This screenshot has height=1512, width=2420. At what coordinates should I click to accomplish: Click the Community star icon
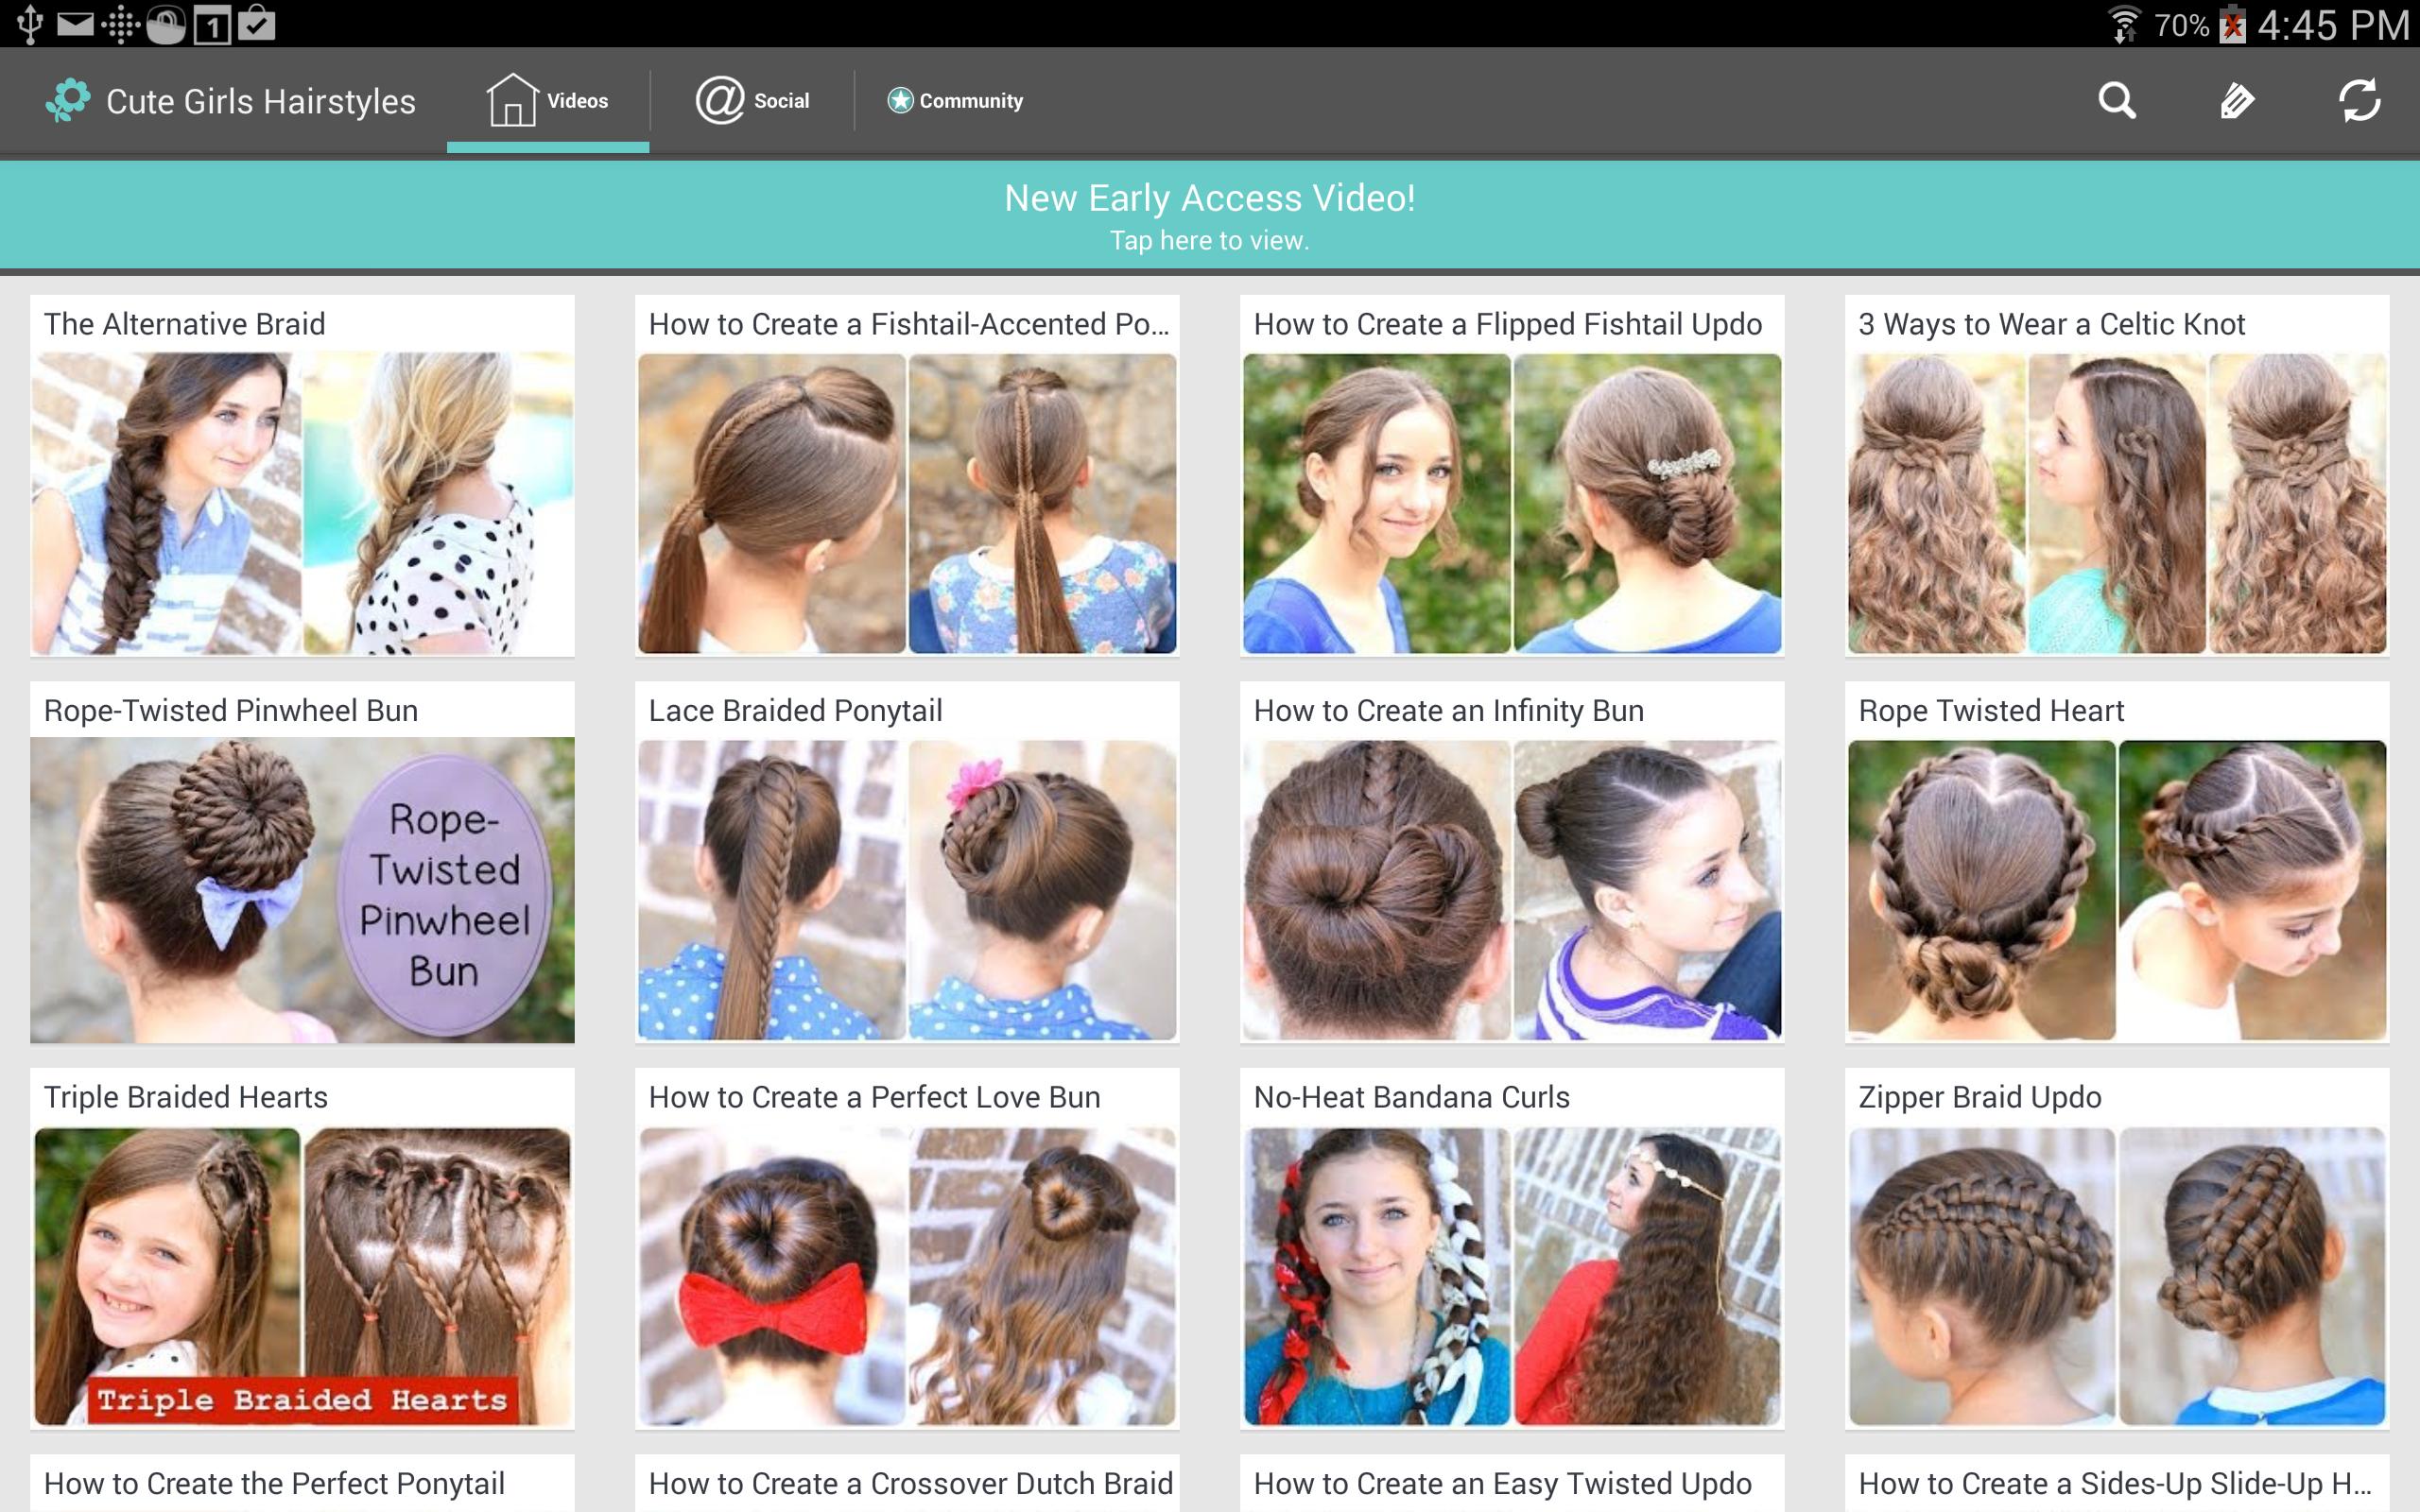click(x=897, y=99)
